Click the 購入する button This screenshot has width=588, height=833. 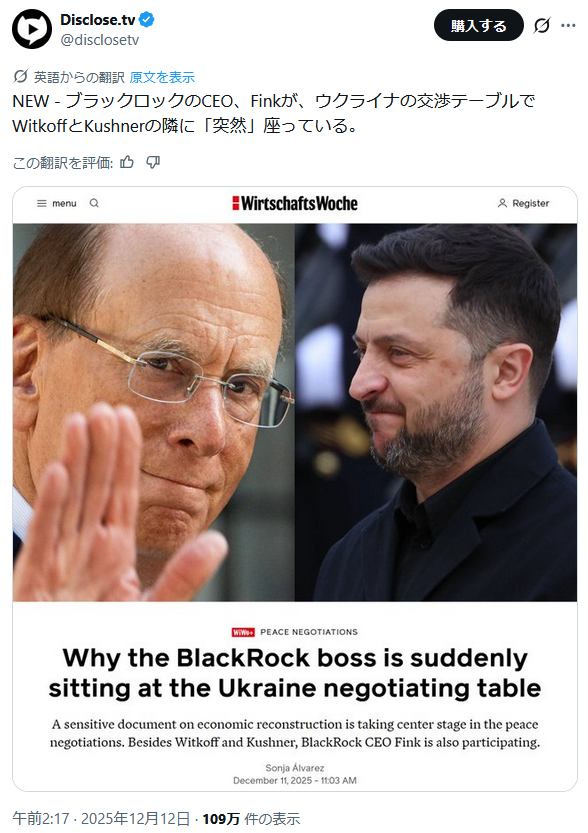click(479, 25)
